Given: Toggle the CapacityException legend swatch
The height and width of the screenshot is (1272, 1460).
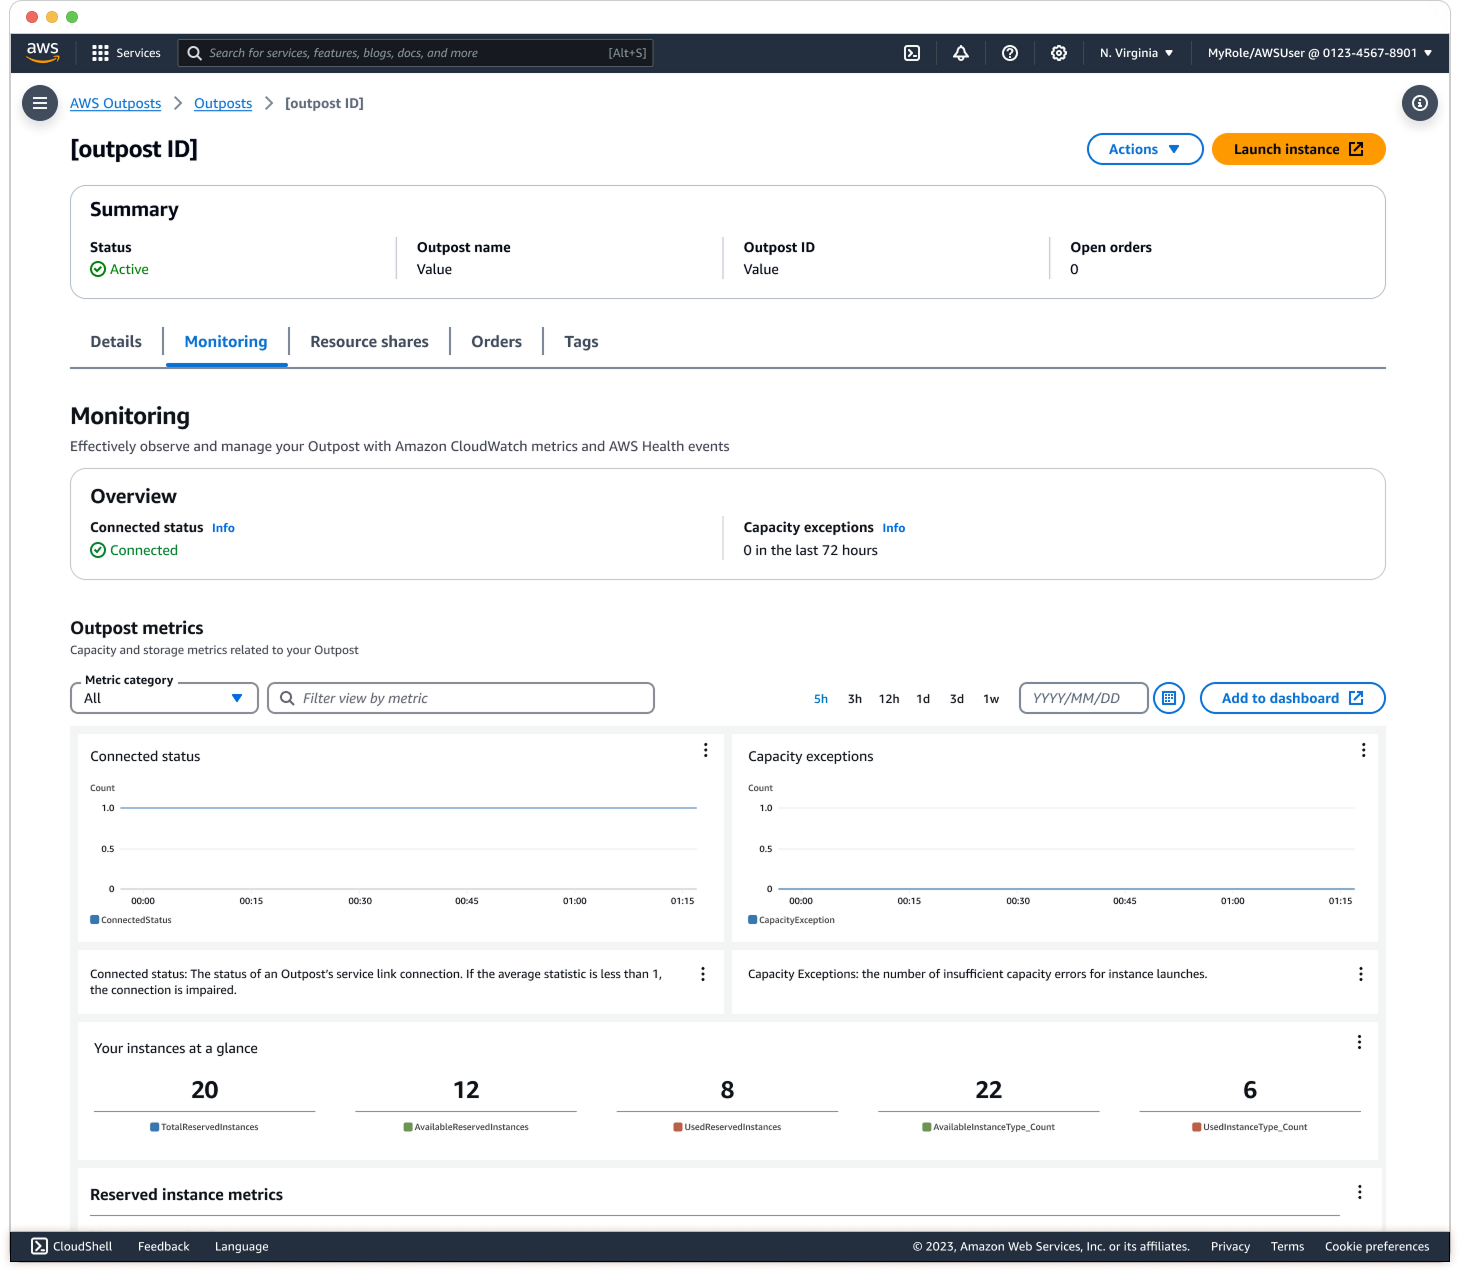Looking at the screenshot, I should (753, 920).
